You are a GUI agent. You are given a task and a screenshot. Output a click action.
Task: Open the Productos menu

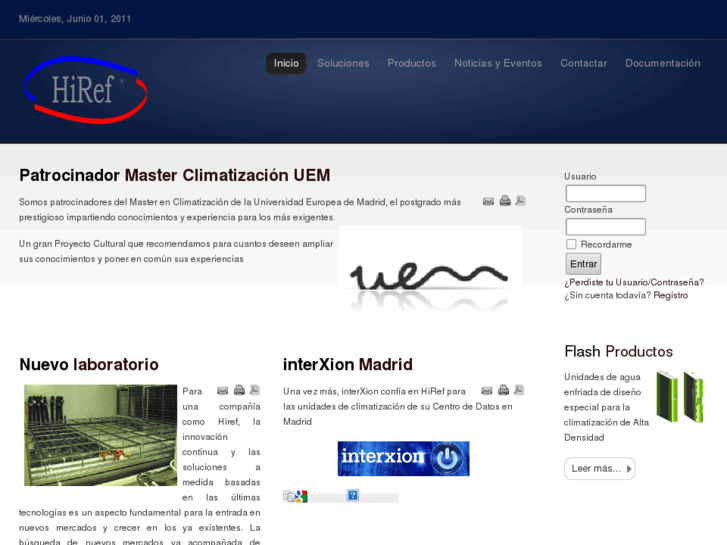[412, 63]
